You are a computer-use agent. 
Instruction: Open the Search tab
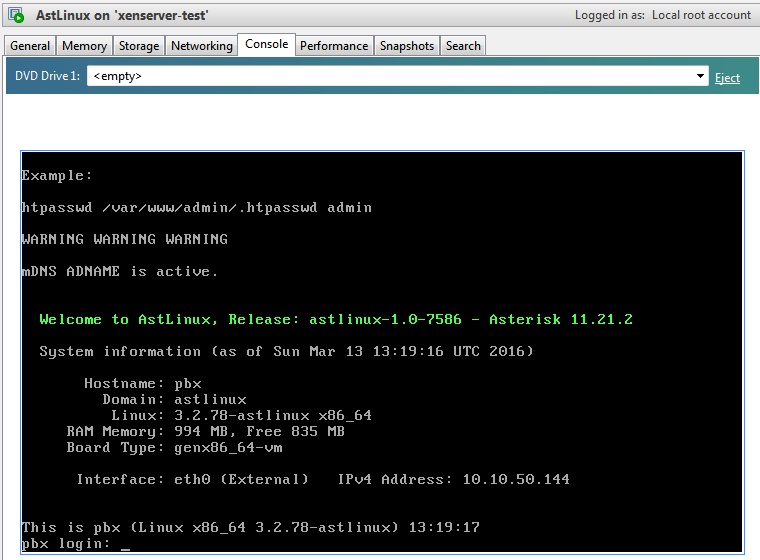pyautogui.click(x=463, y=46)
